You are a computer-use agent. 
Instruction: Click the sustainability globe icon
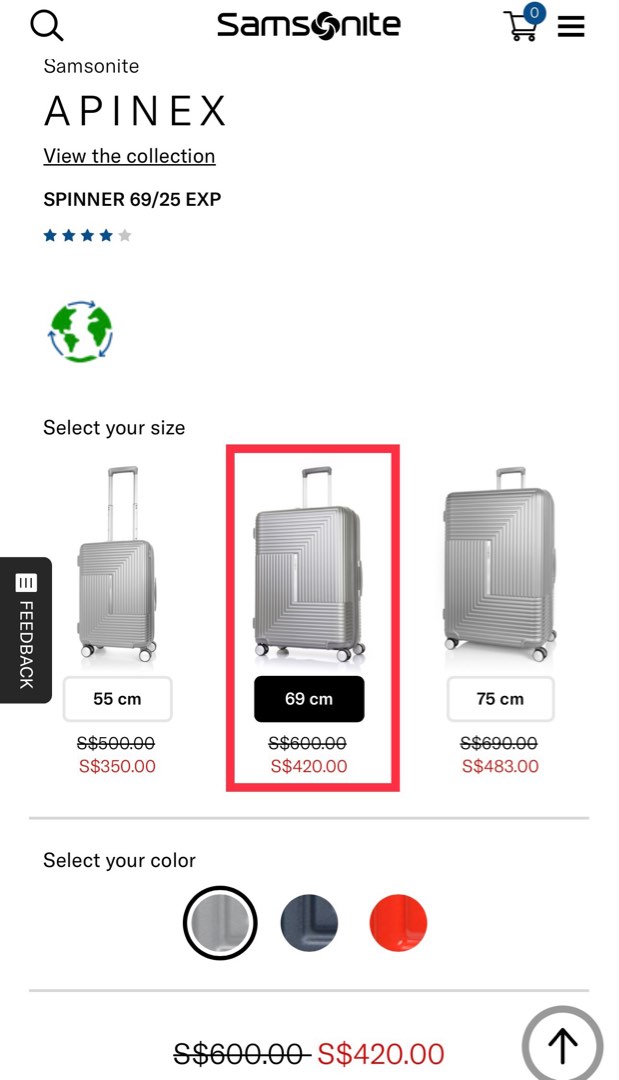(x=80, y=330)
